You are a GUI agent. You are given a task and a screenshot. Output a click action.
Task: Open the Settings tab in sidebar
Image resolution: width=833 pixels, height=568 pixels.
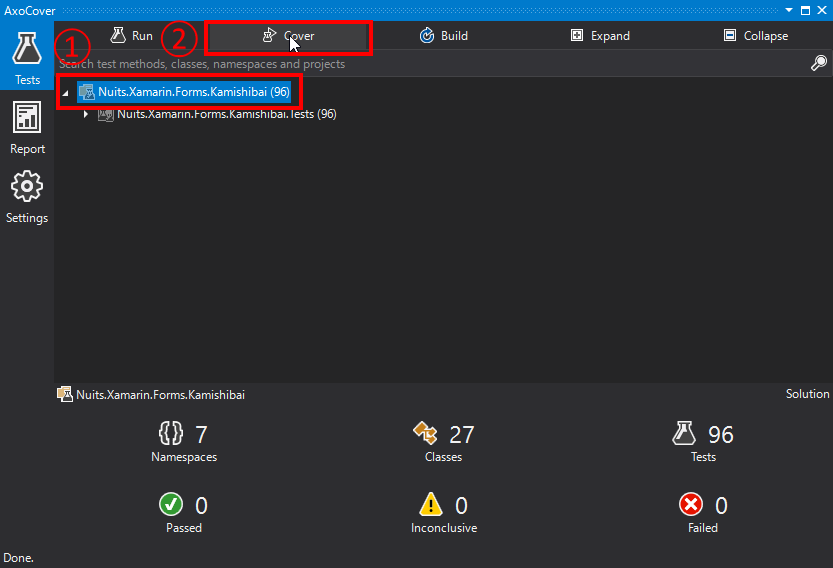27,197
